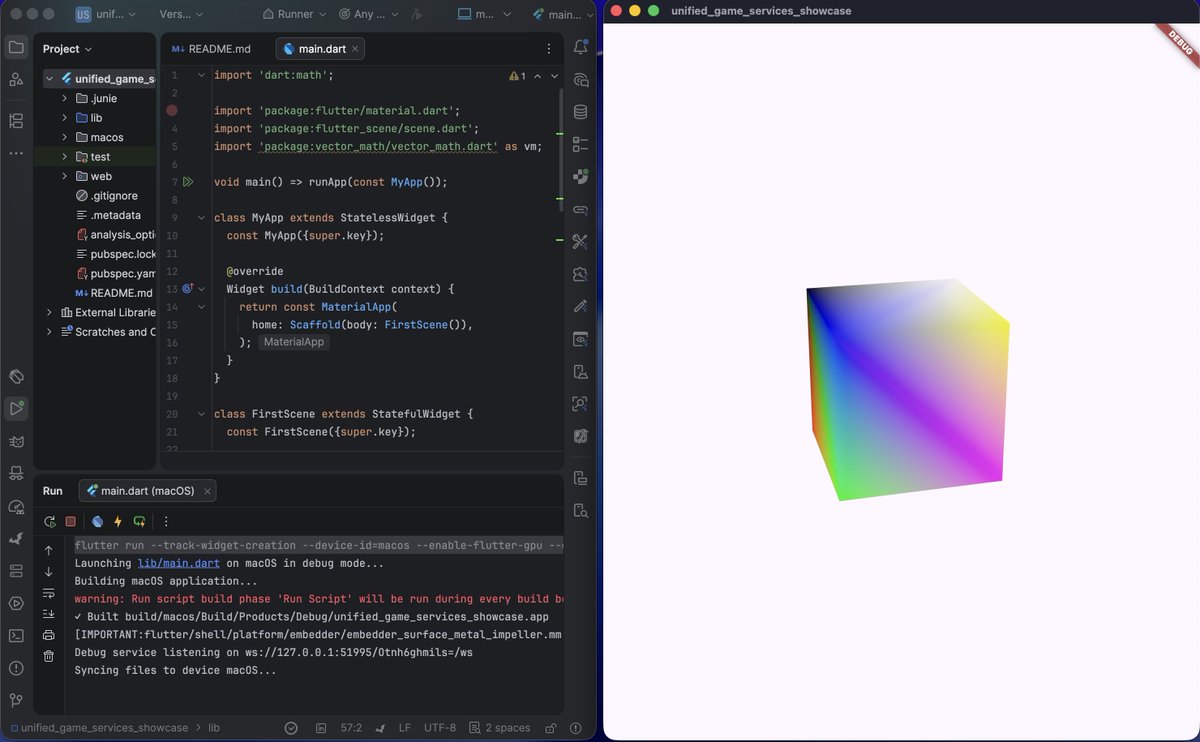Open the AI chat icon in right stripe
The height and width of the screenshot is (742, 1200).
point(581,80)
